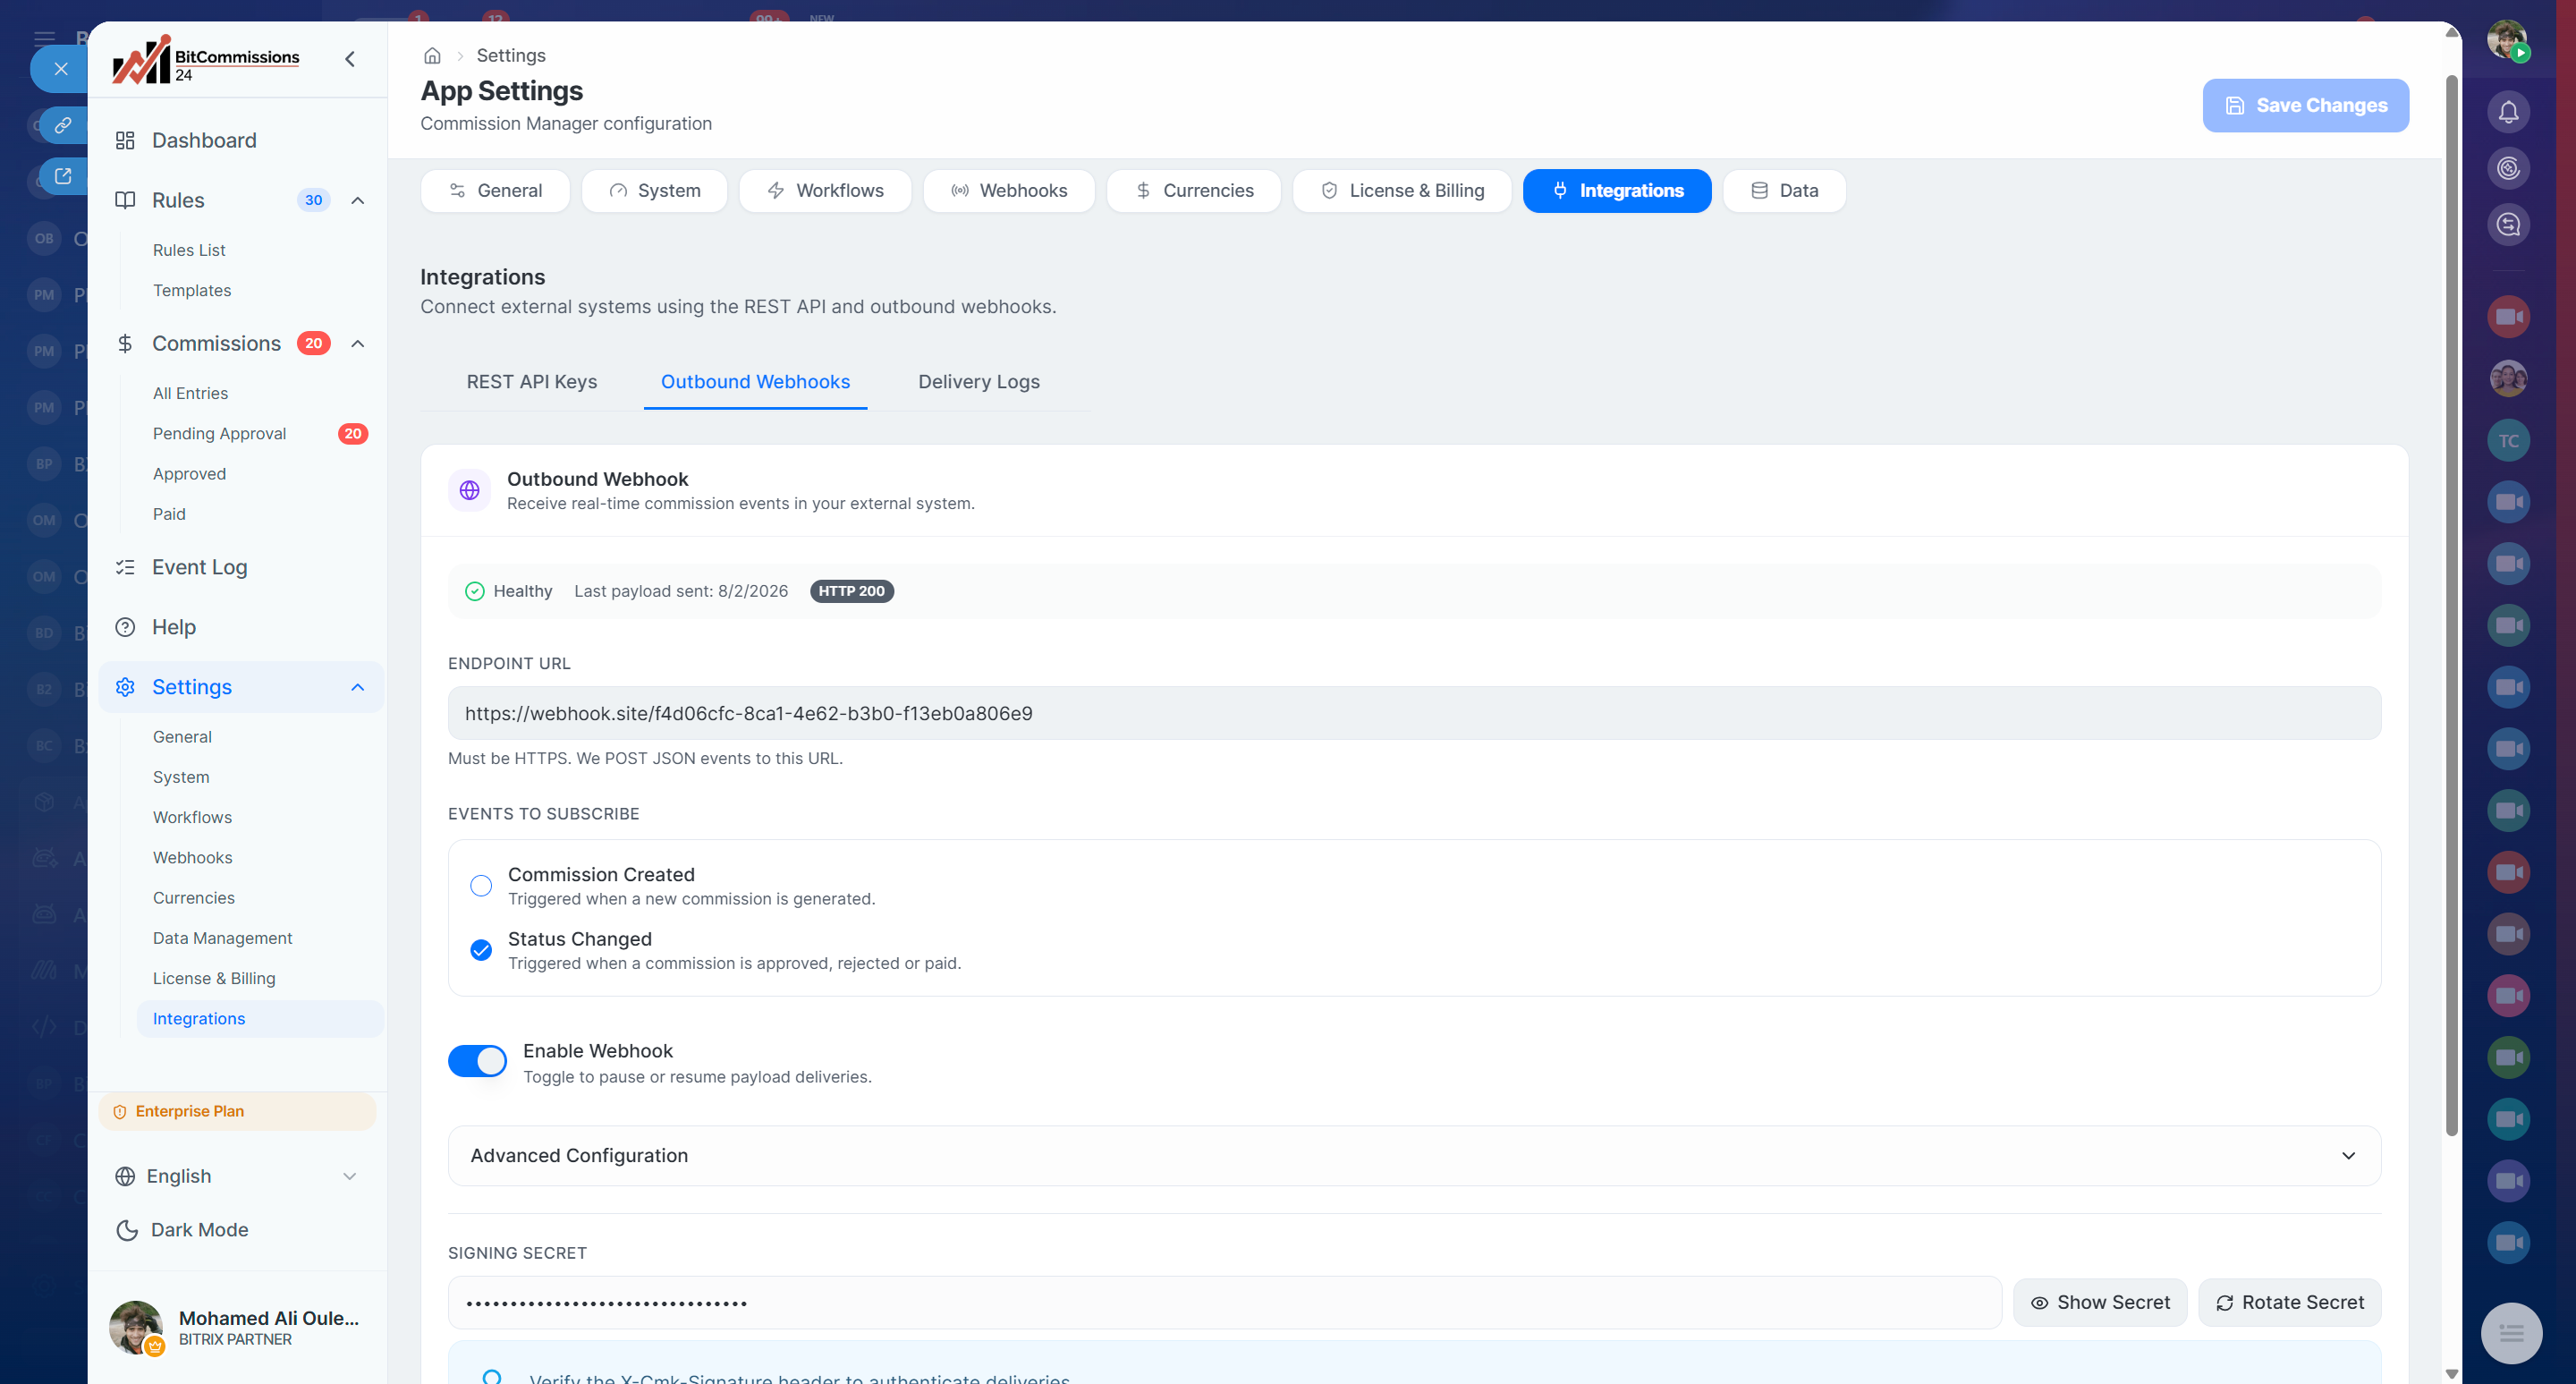Open General under sidebar Settings
Image resolution: width=2576 pixels, height=1384 pixels.
pos(182,737)
